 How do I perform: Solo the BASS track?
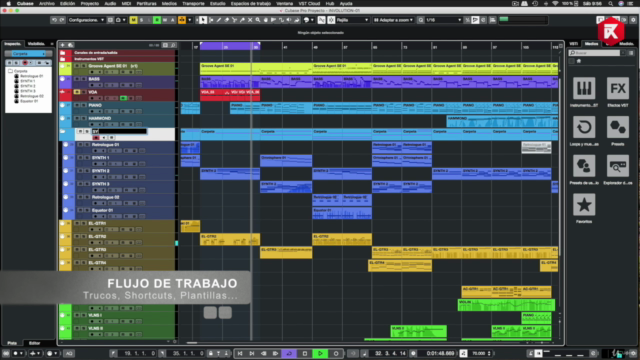tap(83, 79)
